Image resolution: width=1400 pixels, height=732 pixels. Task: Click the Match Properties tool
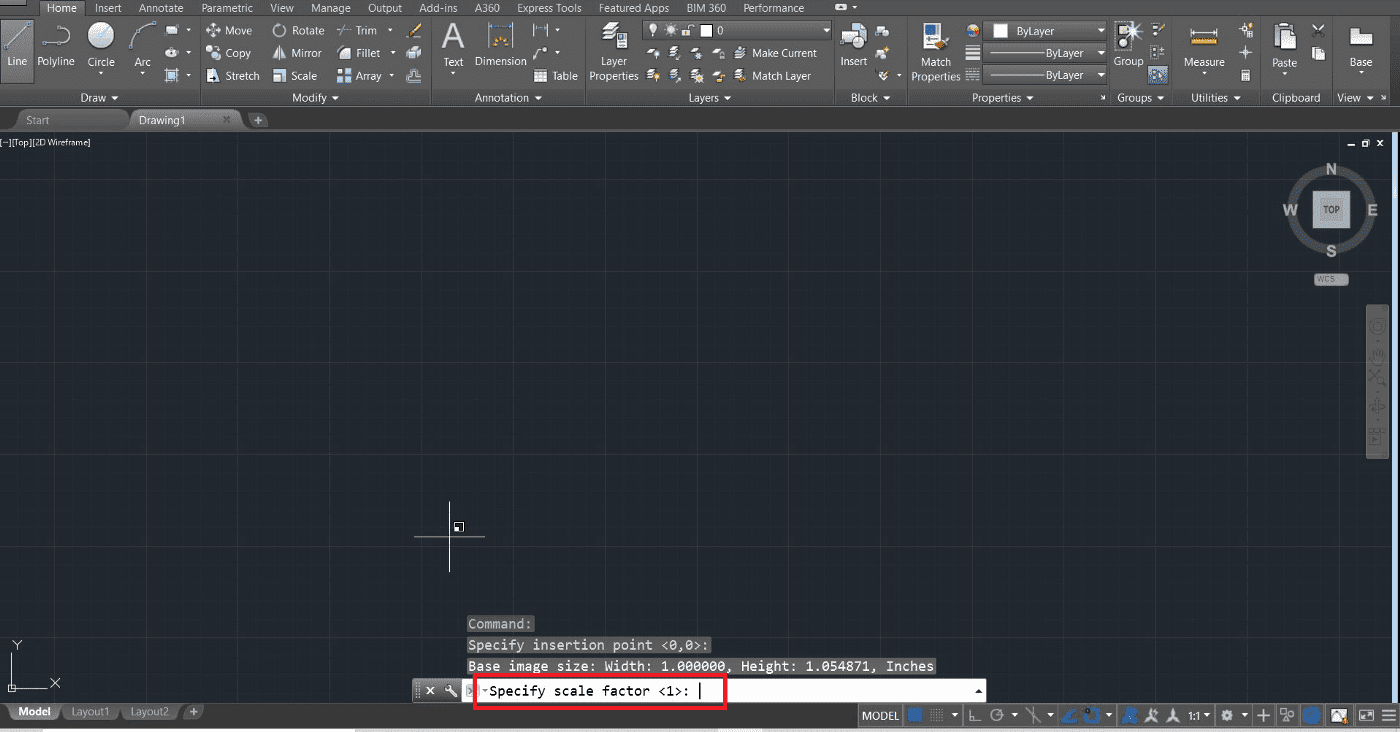point(936,53)
